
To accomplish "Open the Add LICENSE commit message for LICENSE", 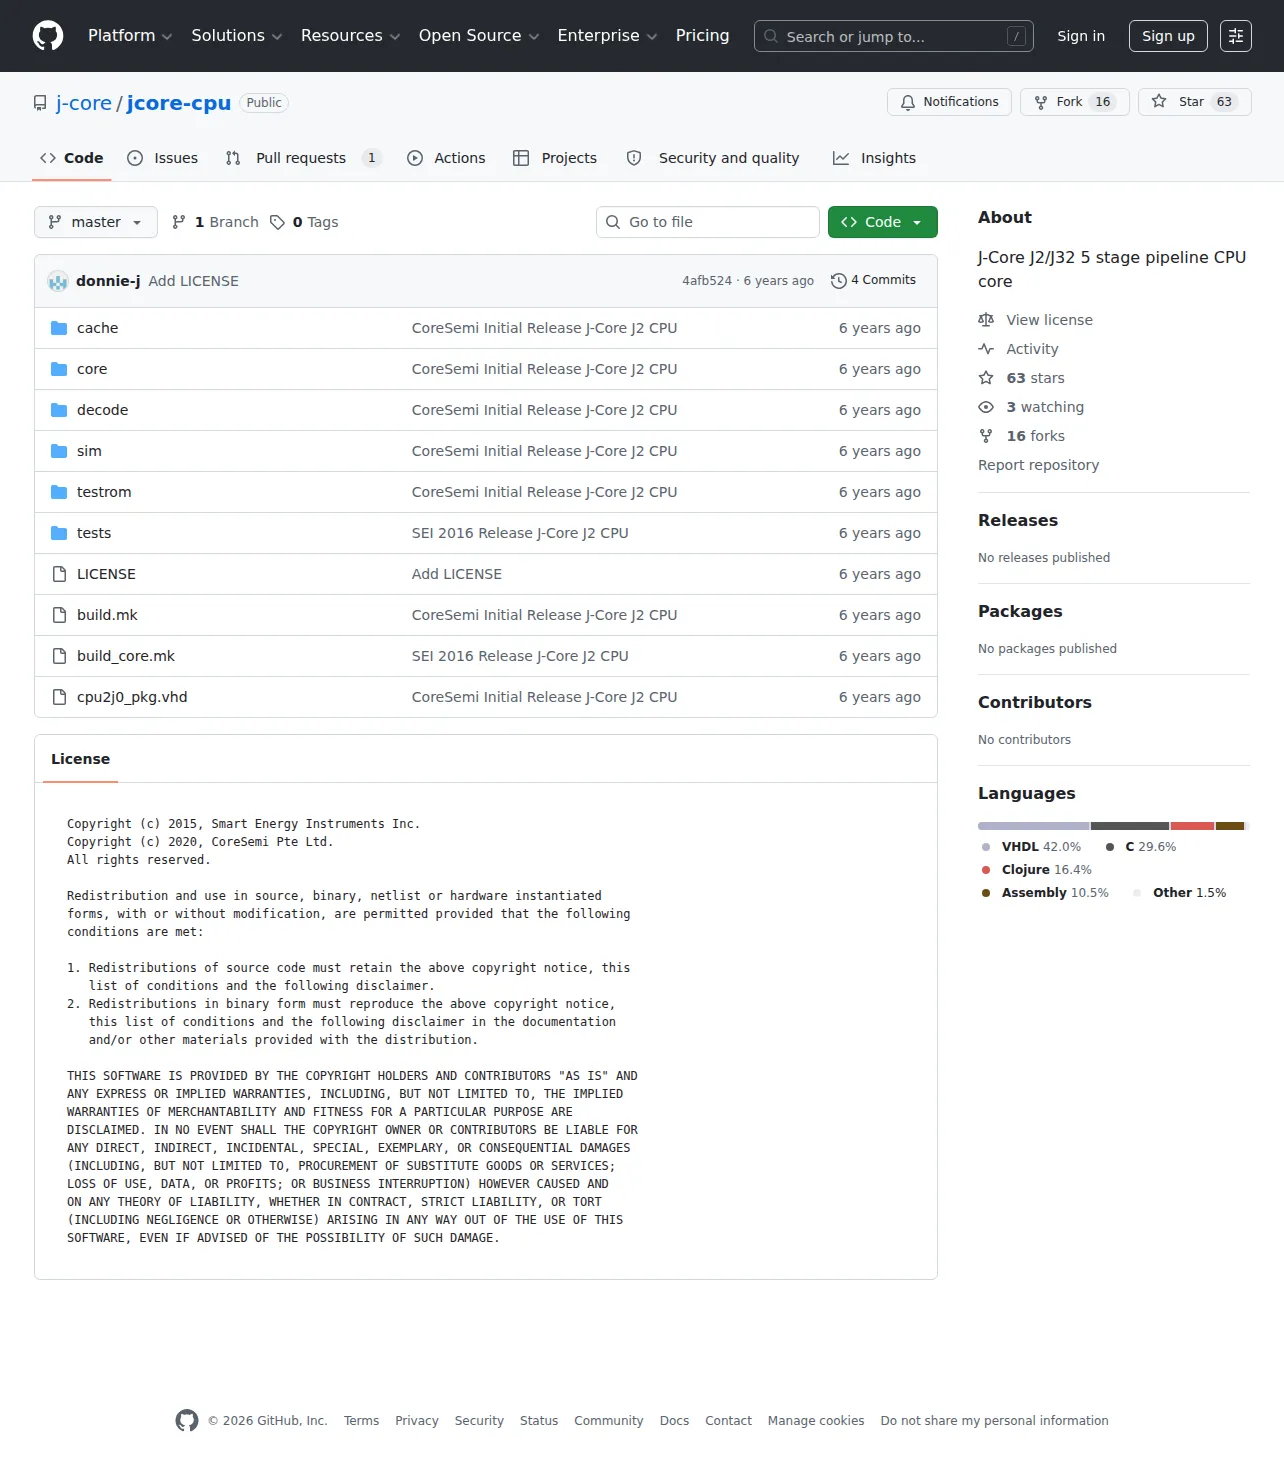I will point(457,574).
